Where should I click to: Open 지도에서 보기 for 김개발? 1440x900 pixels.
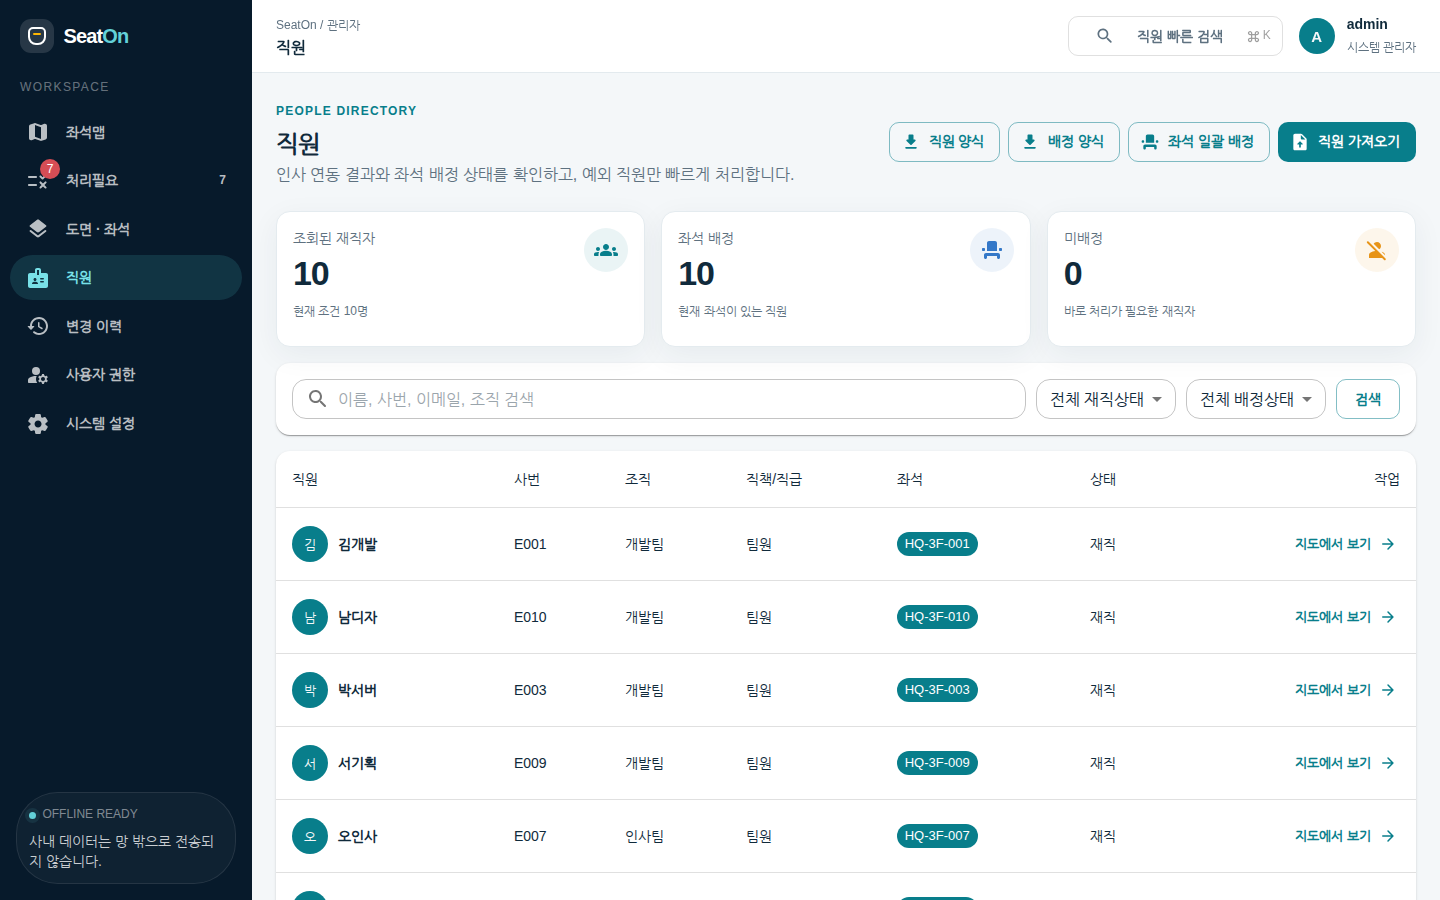(x=1345, y=544)
